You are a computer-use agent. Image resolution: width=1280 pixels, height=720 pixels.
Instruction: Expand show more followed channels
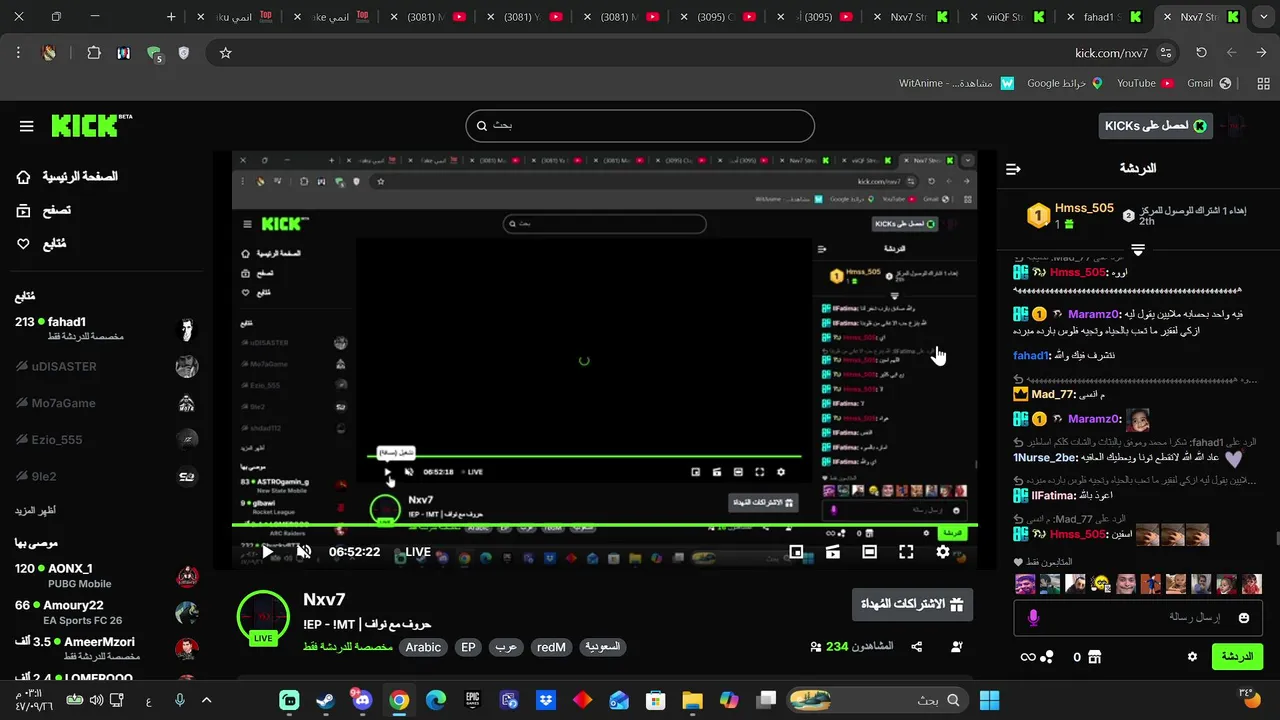click(35, 511)
